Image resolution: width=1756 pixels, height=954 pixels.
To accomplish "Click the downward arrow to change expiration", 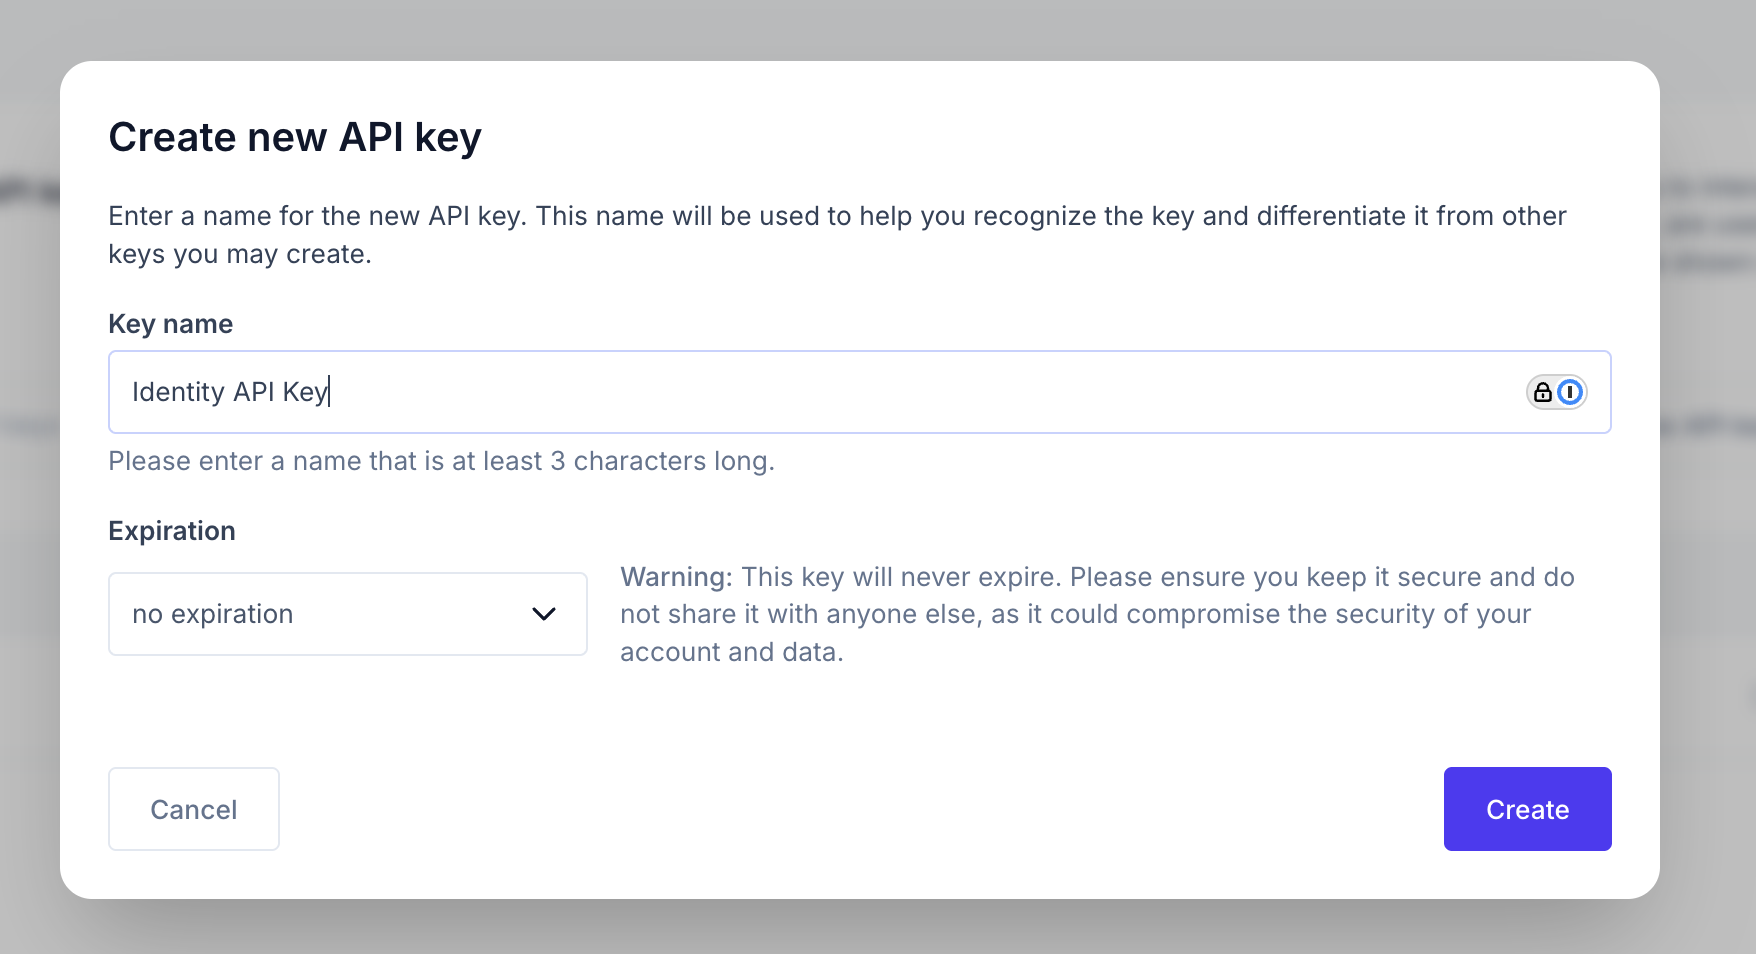I will pos(544,614).
